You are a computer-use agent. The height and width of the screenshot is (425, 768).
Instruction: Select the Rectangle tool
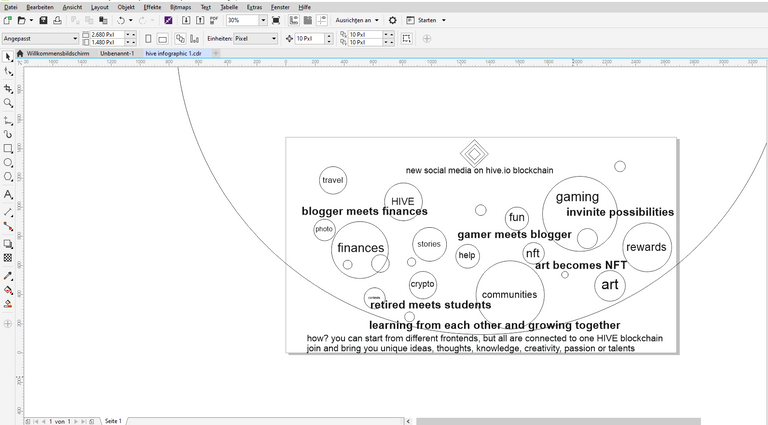(8, 148)
